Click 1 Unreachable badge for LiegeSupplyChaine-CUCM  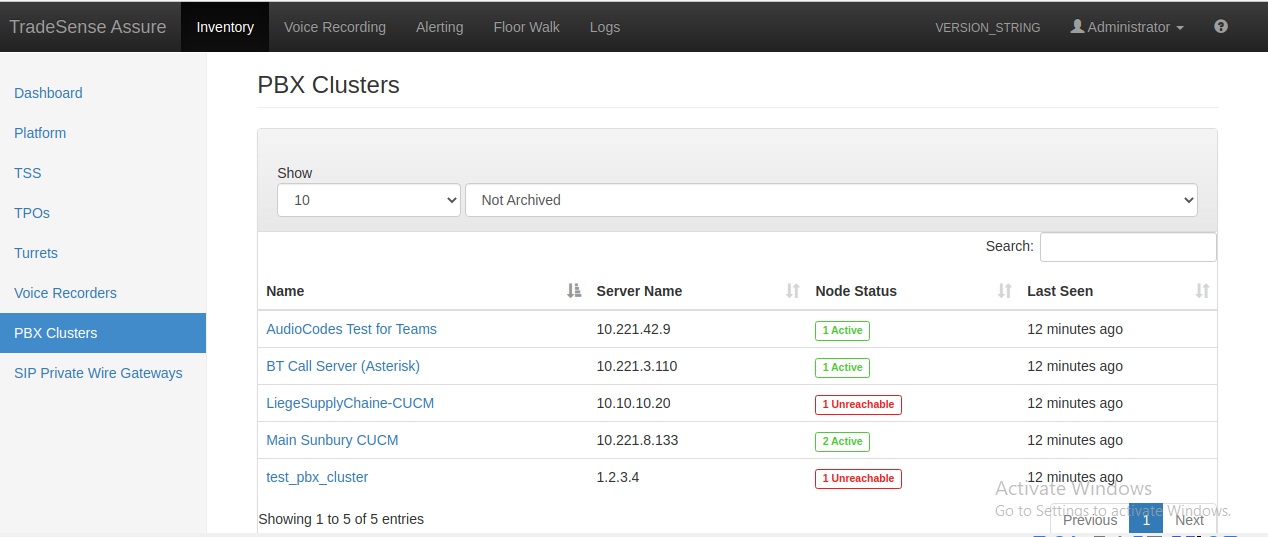(x=858, y=404)
